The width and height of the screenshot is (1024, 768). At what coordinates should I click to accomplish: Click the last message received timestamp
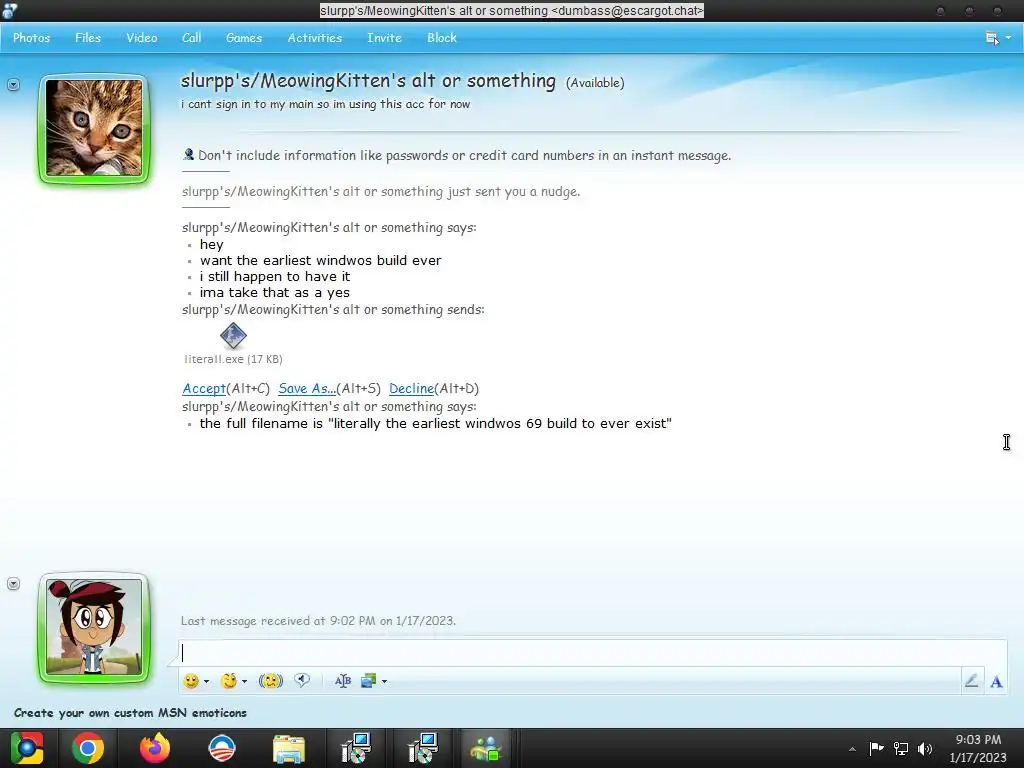[x=319, y=621]
